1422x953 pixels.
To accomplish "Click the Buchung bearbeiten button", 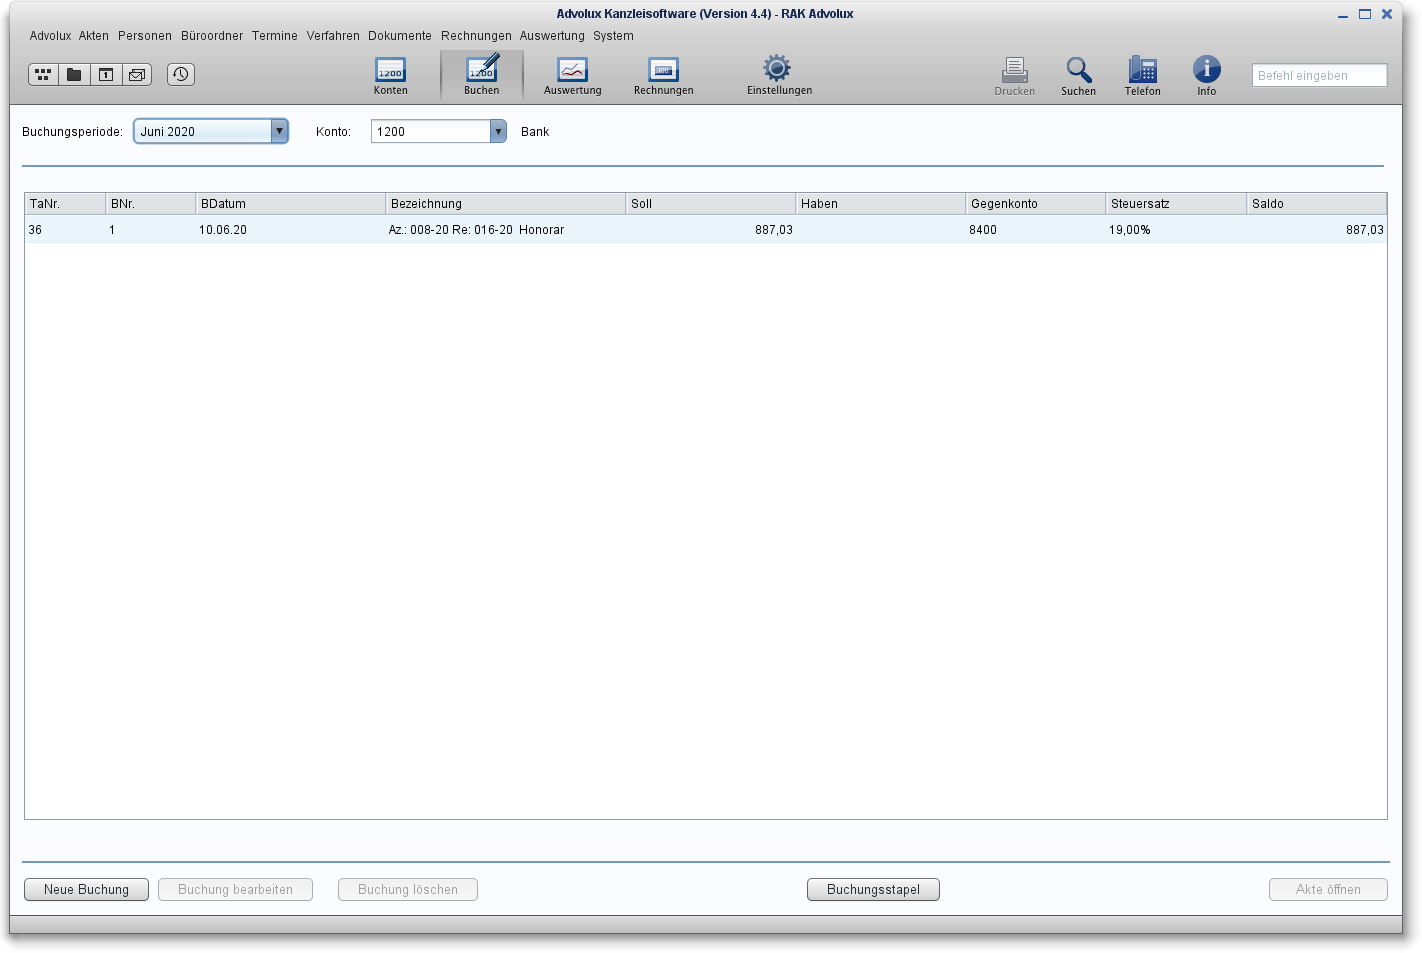I will [235, 889].
